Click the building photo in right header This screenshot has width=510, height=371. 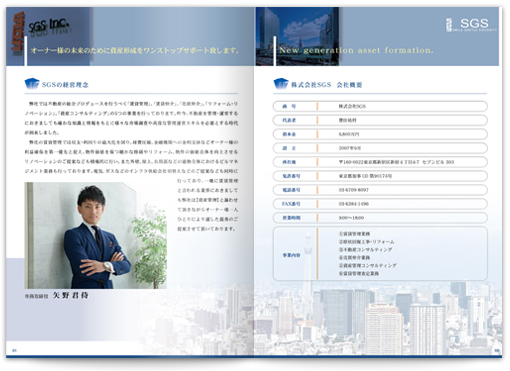(x=297, y=36)
